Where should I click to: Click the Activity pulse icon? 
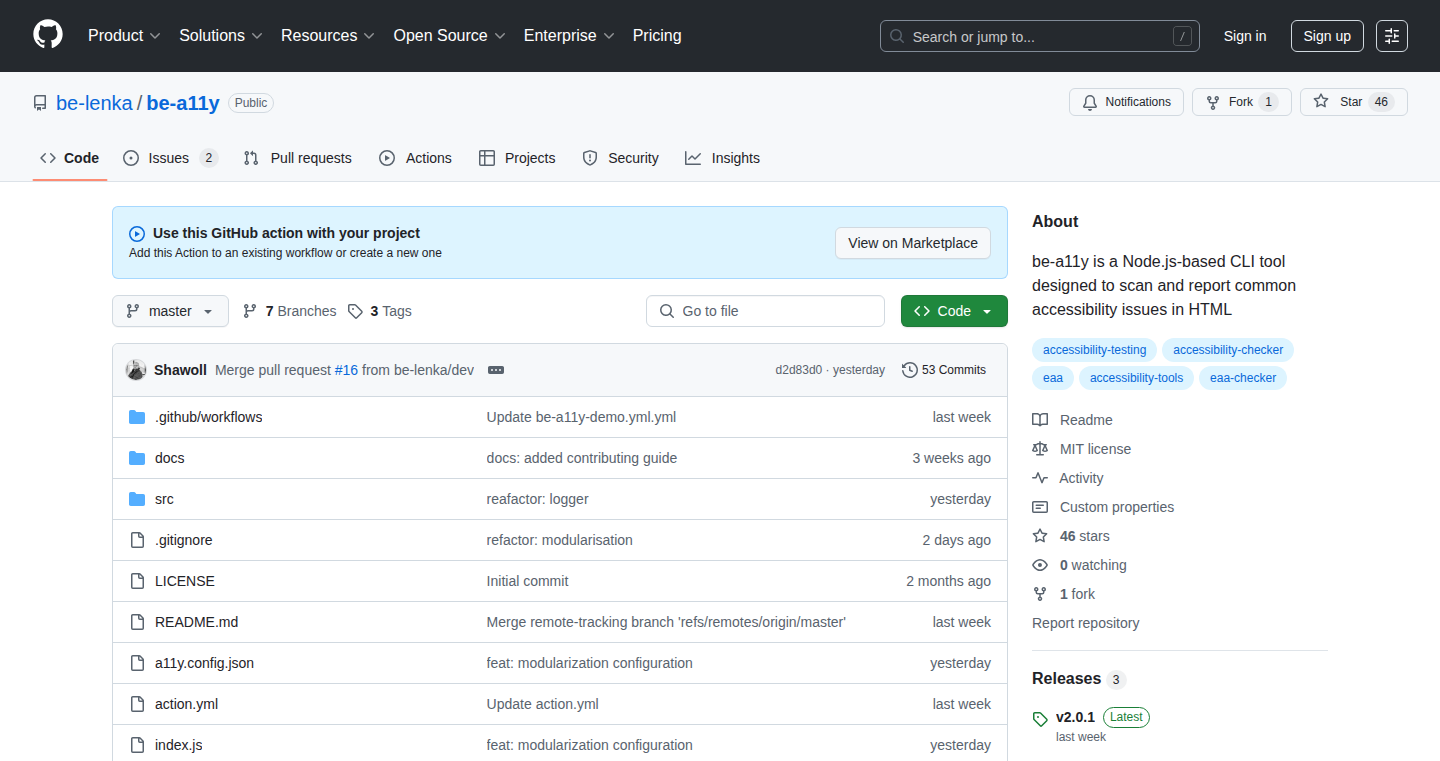(1040, 478)
